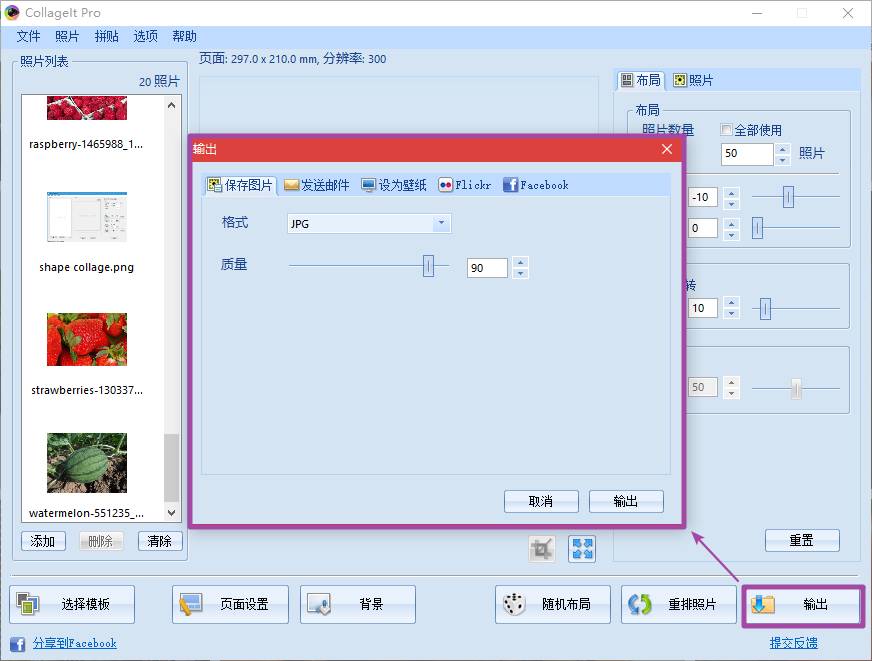Adjust the 质量 quality slider
This screenshot has width=872, height=661.
coord(428,266)
